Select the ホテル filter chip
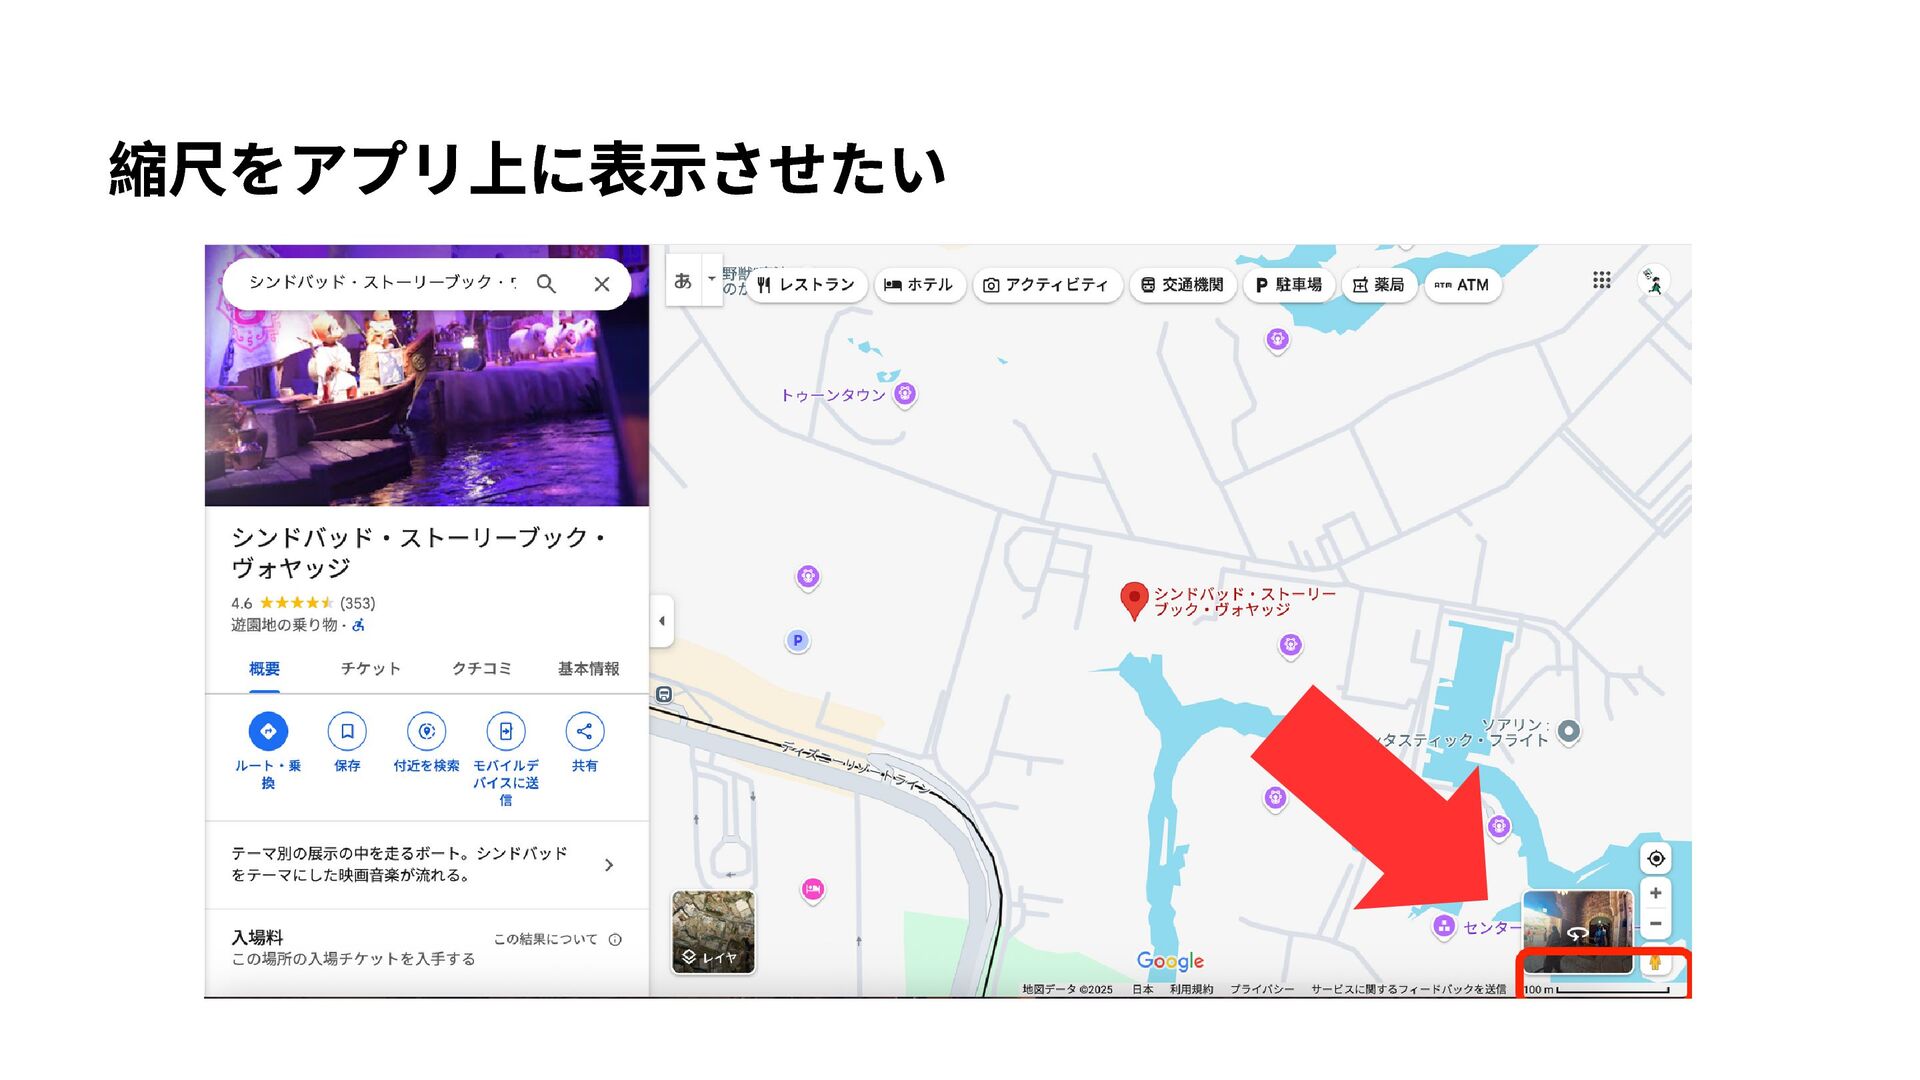 pos(919,285)
